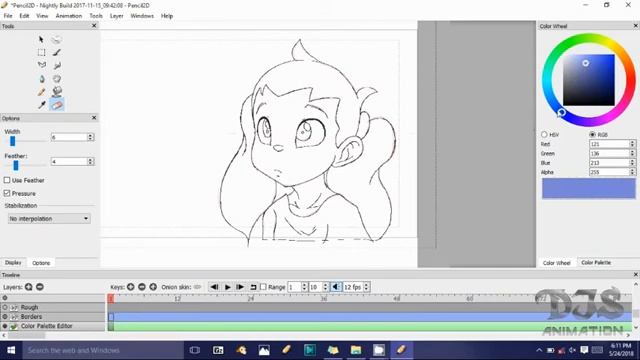Close the Color Wheel panel

[x=636, y=26]
